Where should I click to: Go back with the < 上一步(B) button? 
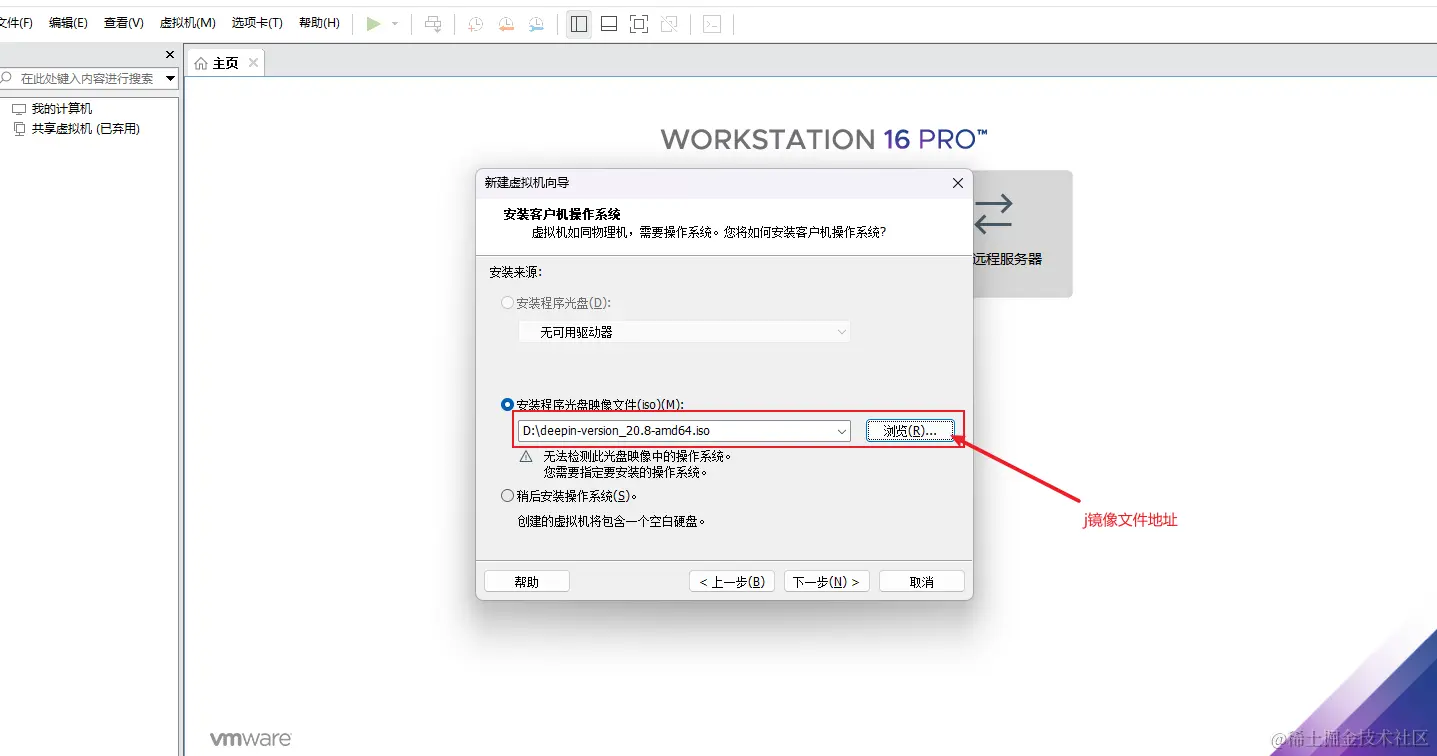coord(732,582)
